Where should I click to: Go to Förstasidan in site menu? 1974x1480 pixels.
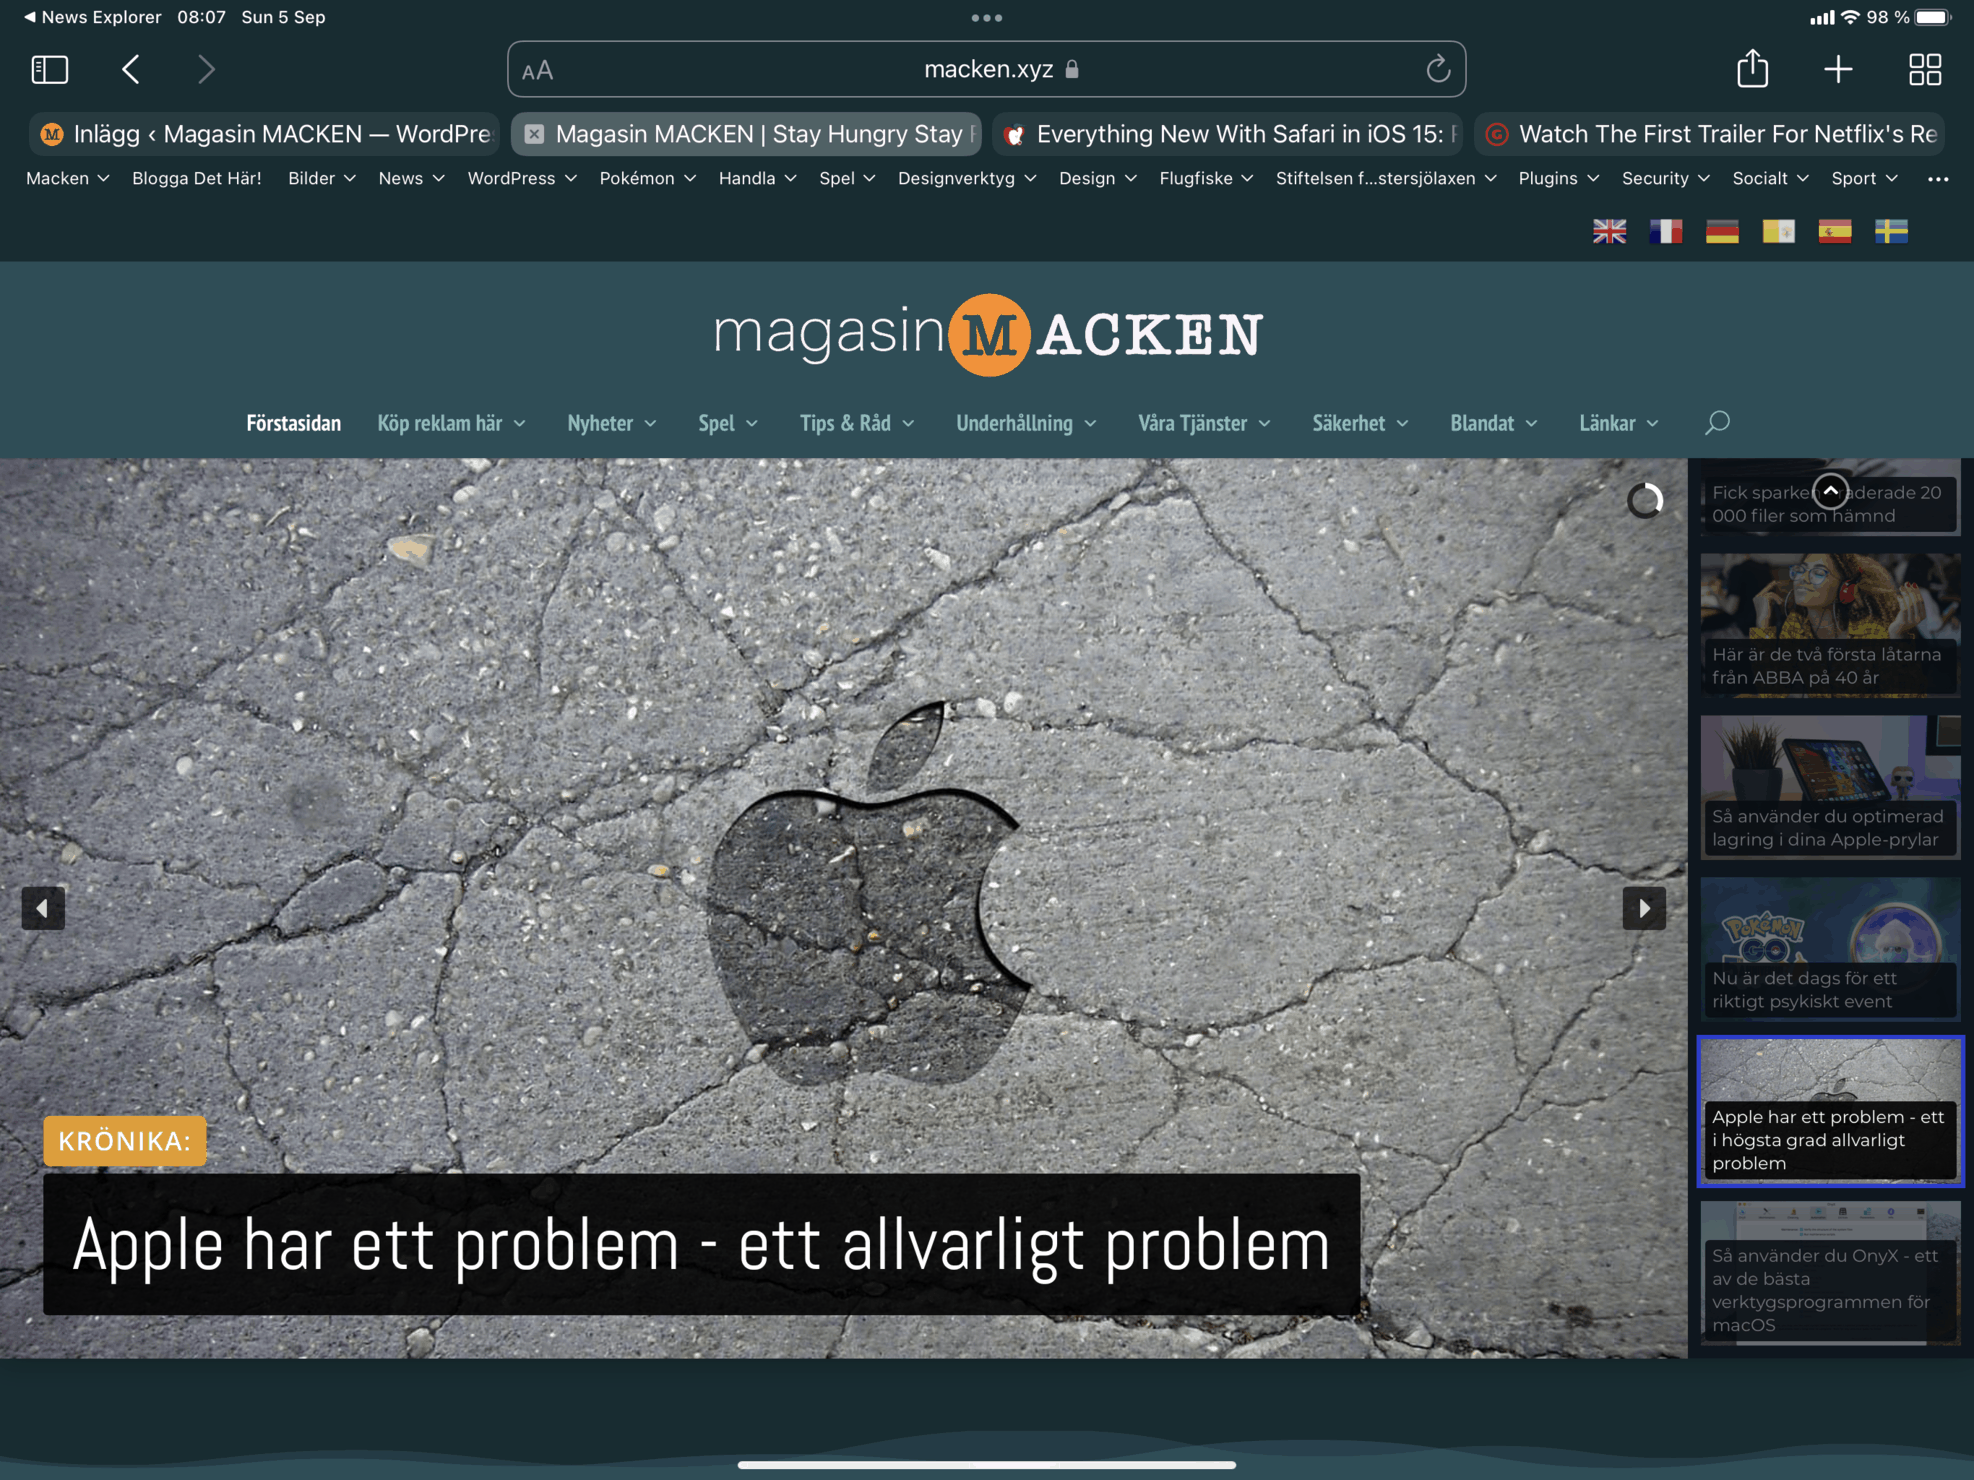point(293,423)
